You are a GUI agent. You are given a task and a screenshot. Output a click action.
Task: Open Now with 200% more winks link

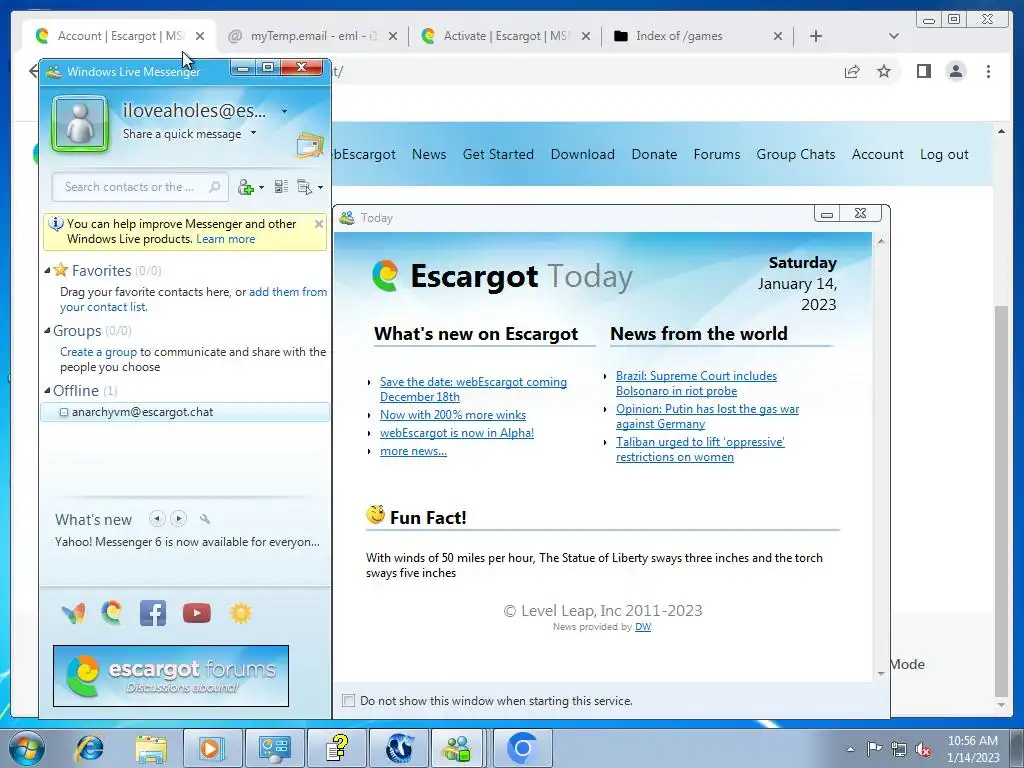453,415
